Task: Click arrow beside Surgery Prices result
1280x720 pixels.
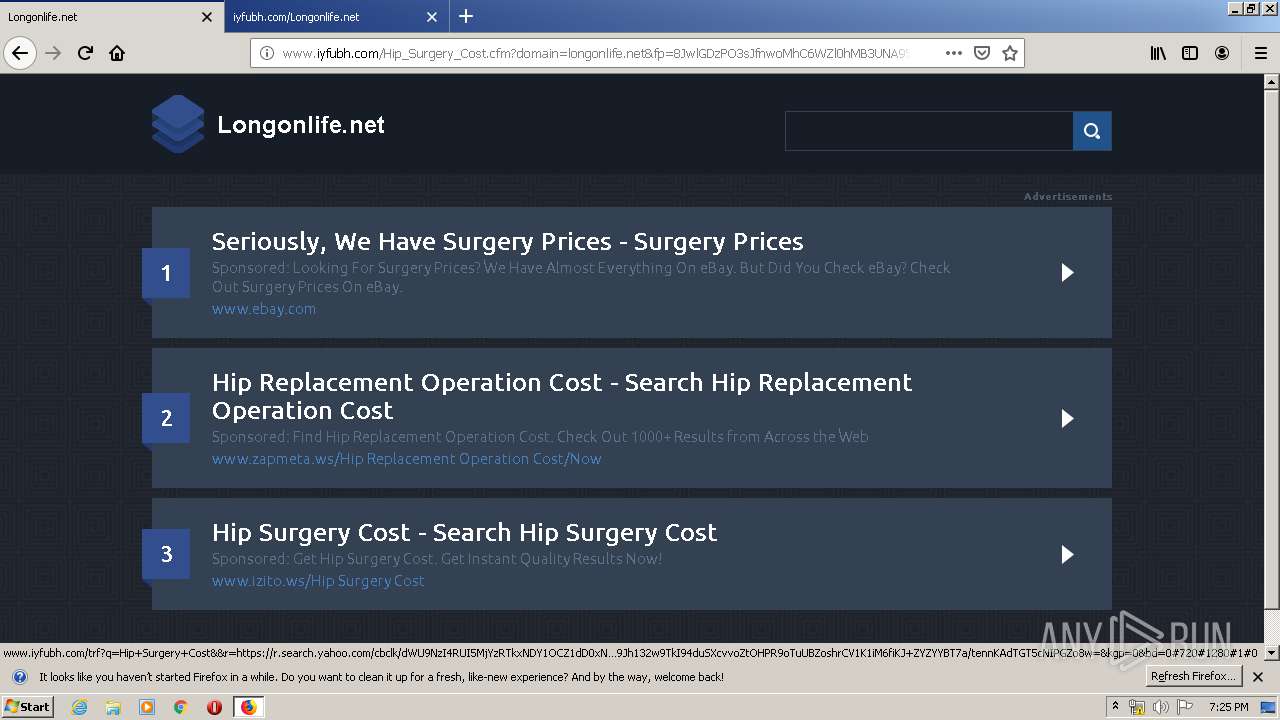Action: [1067, 272]
